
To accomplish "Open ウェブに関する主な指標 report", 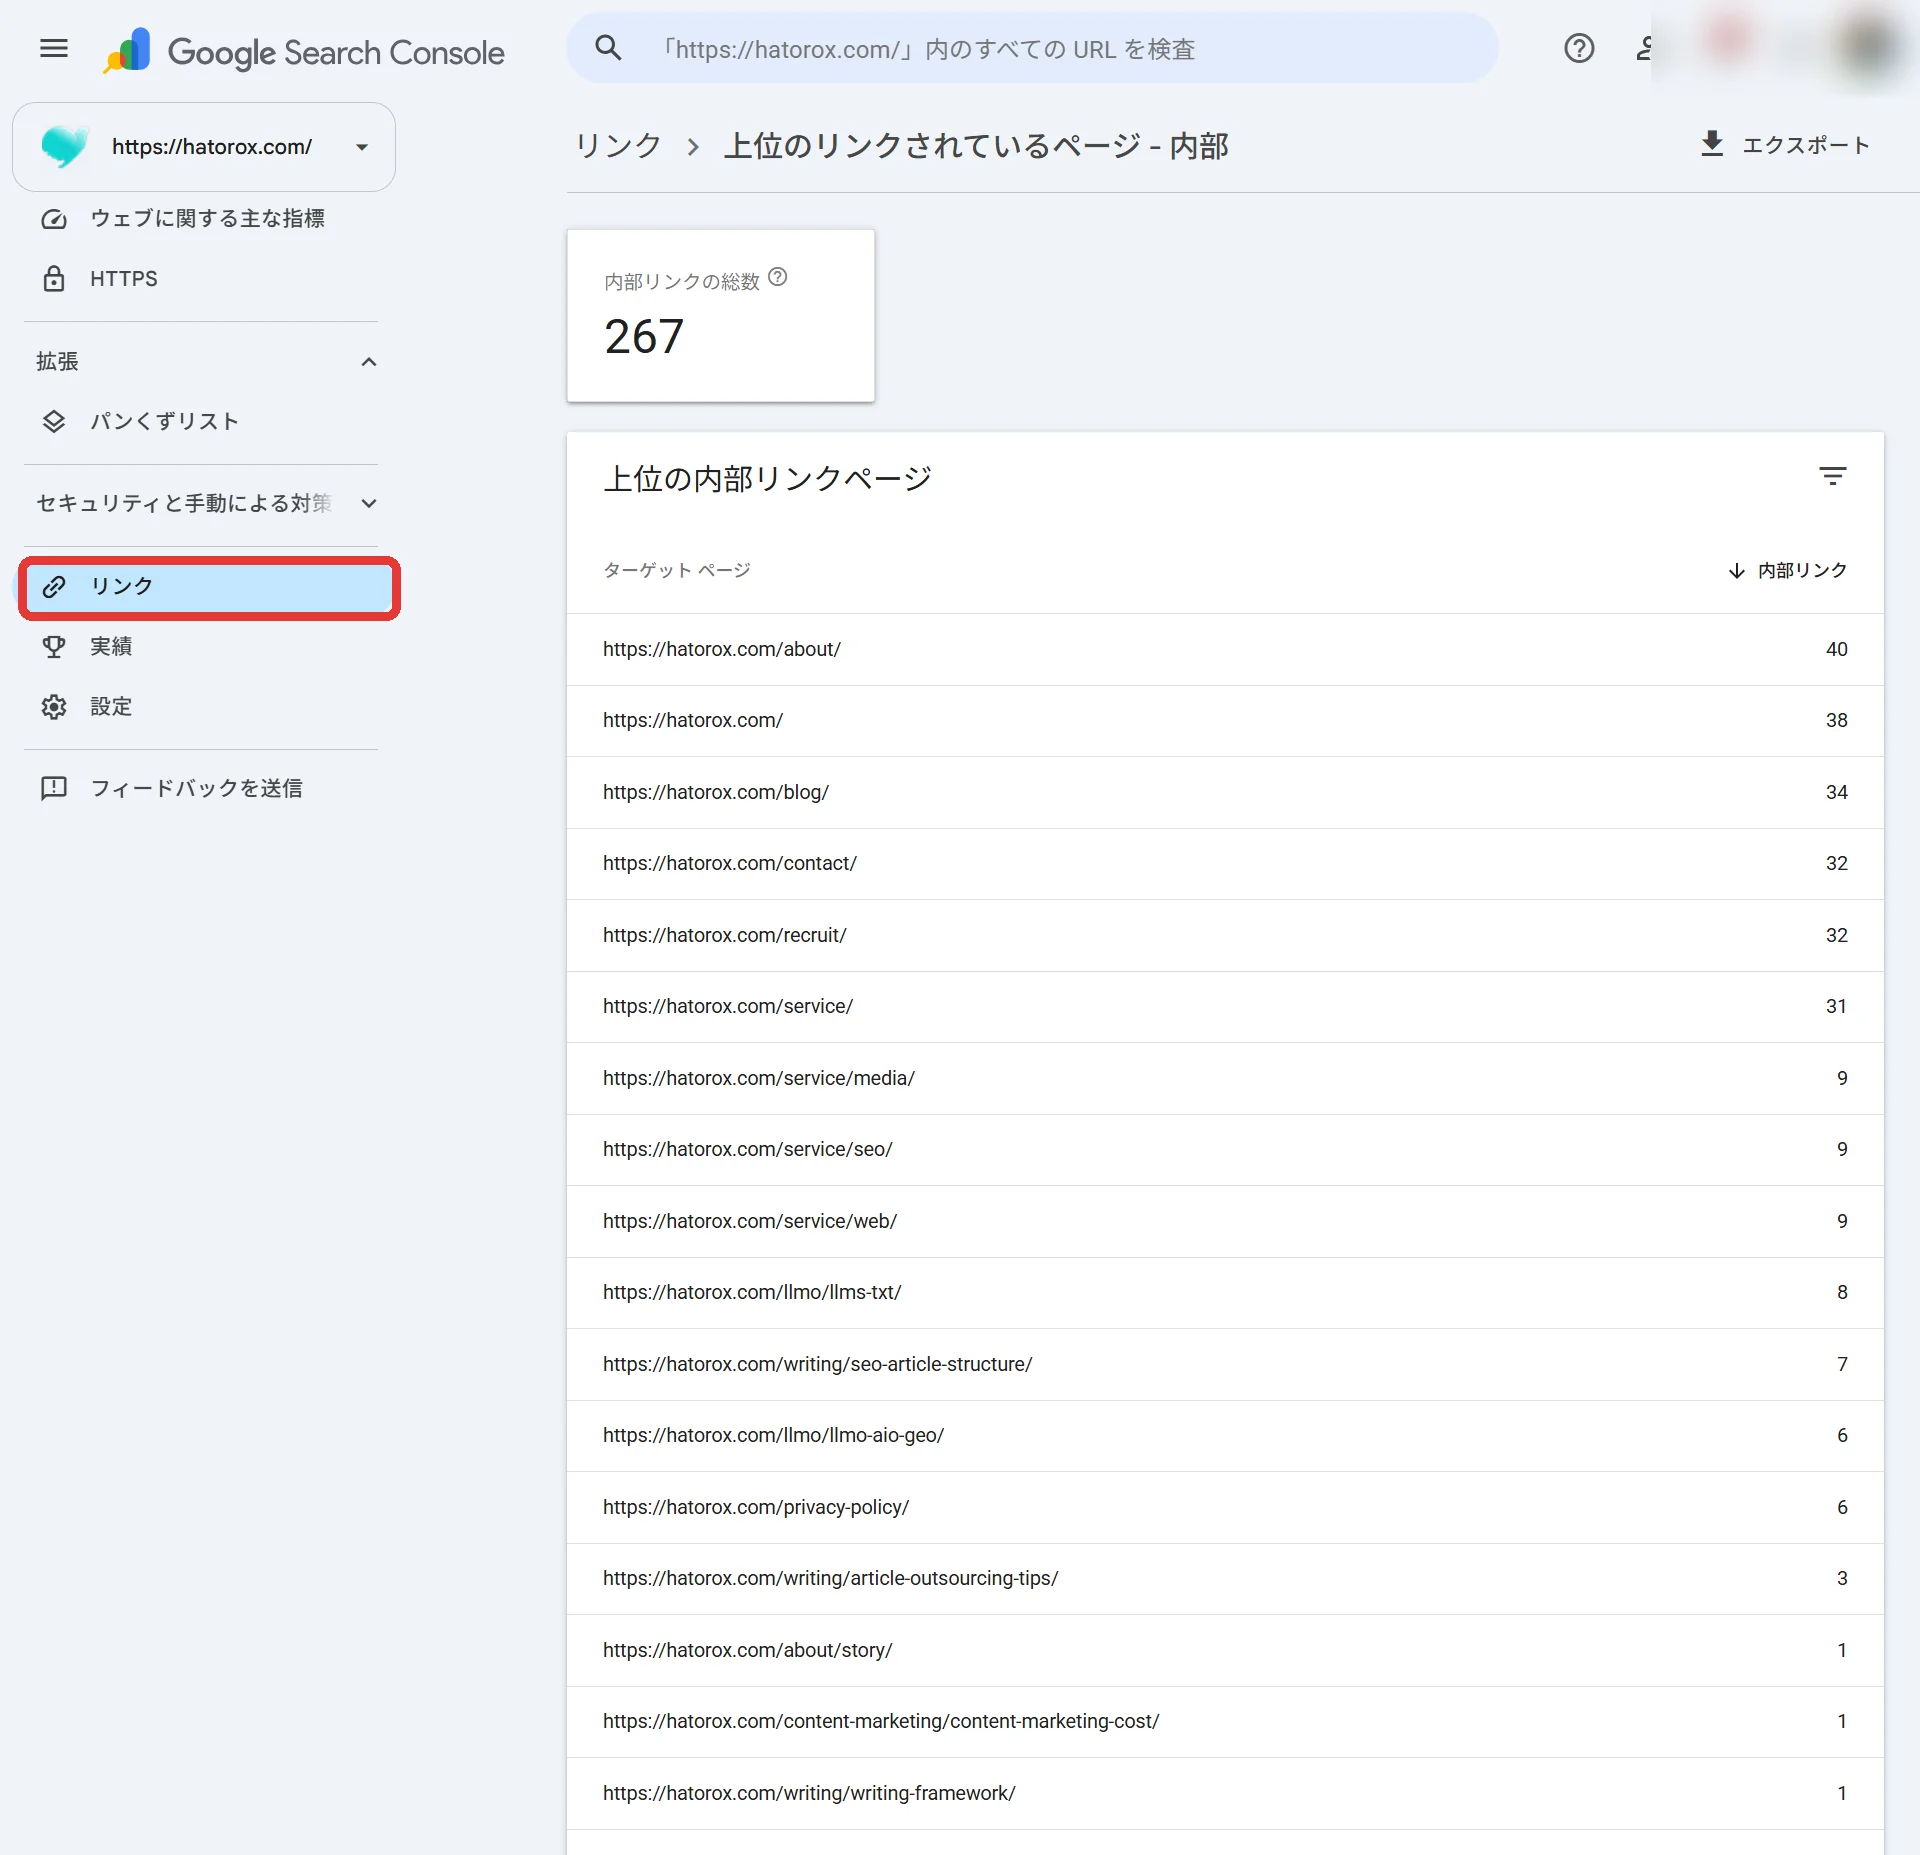I will pyautogui.click(x=207, y=219).
